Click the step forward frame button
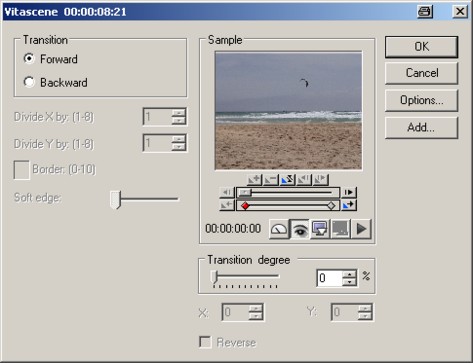This screenshot has width=473, height=363. [349, 192]
